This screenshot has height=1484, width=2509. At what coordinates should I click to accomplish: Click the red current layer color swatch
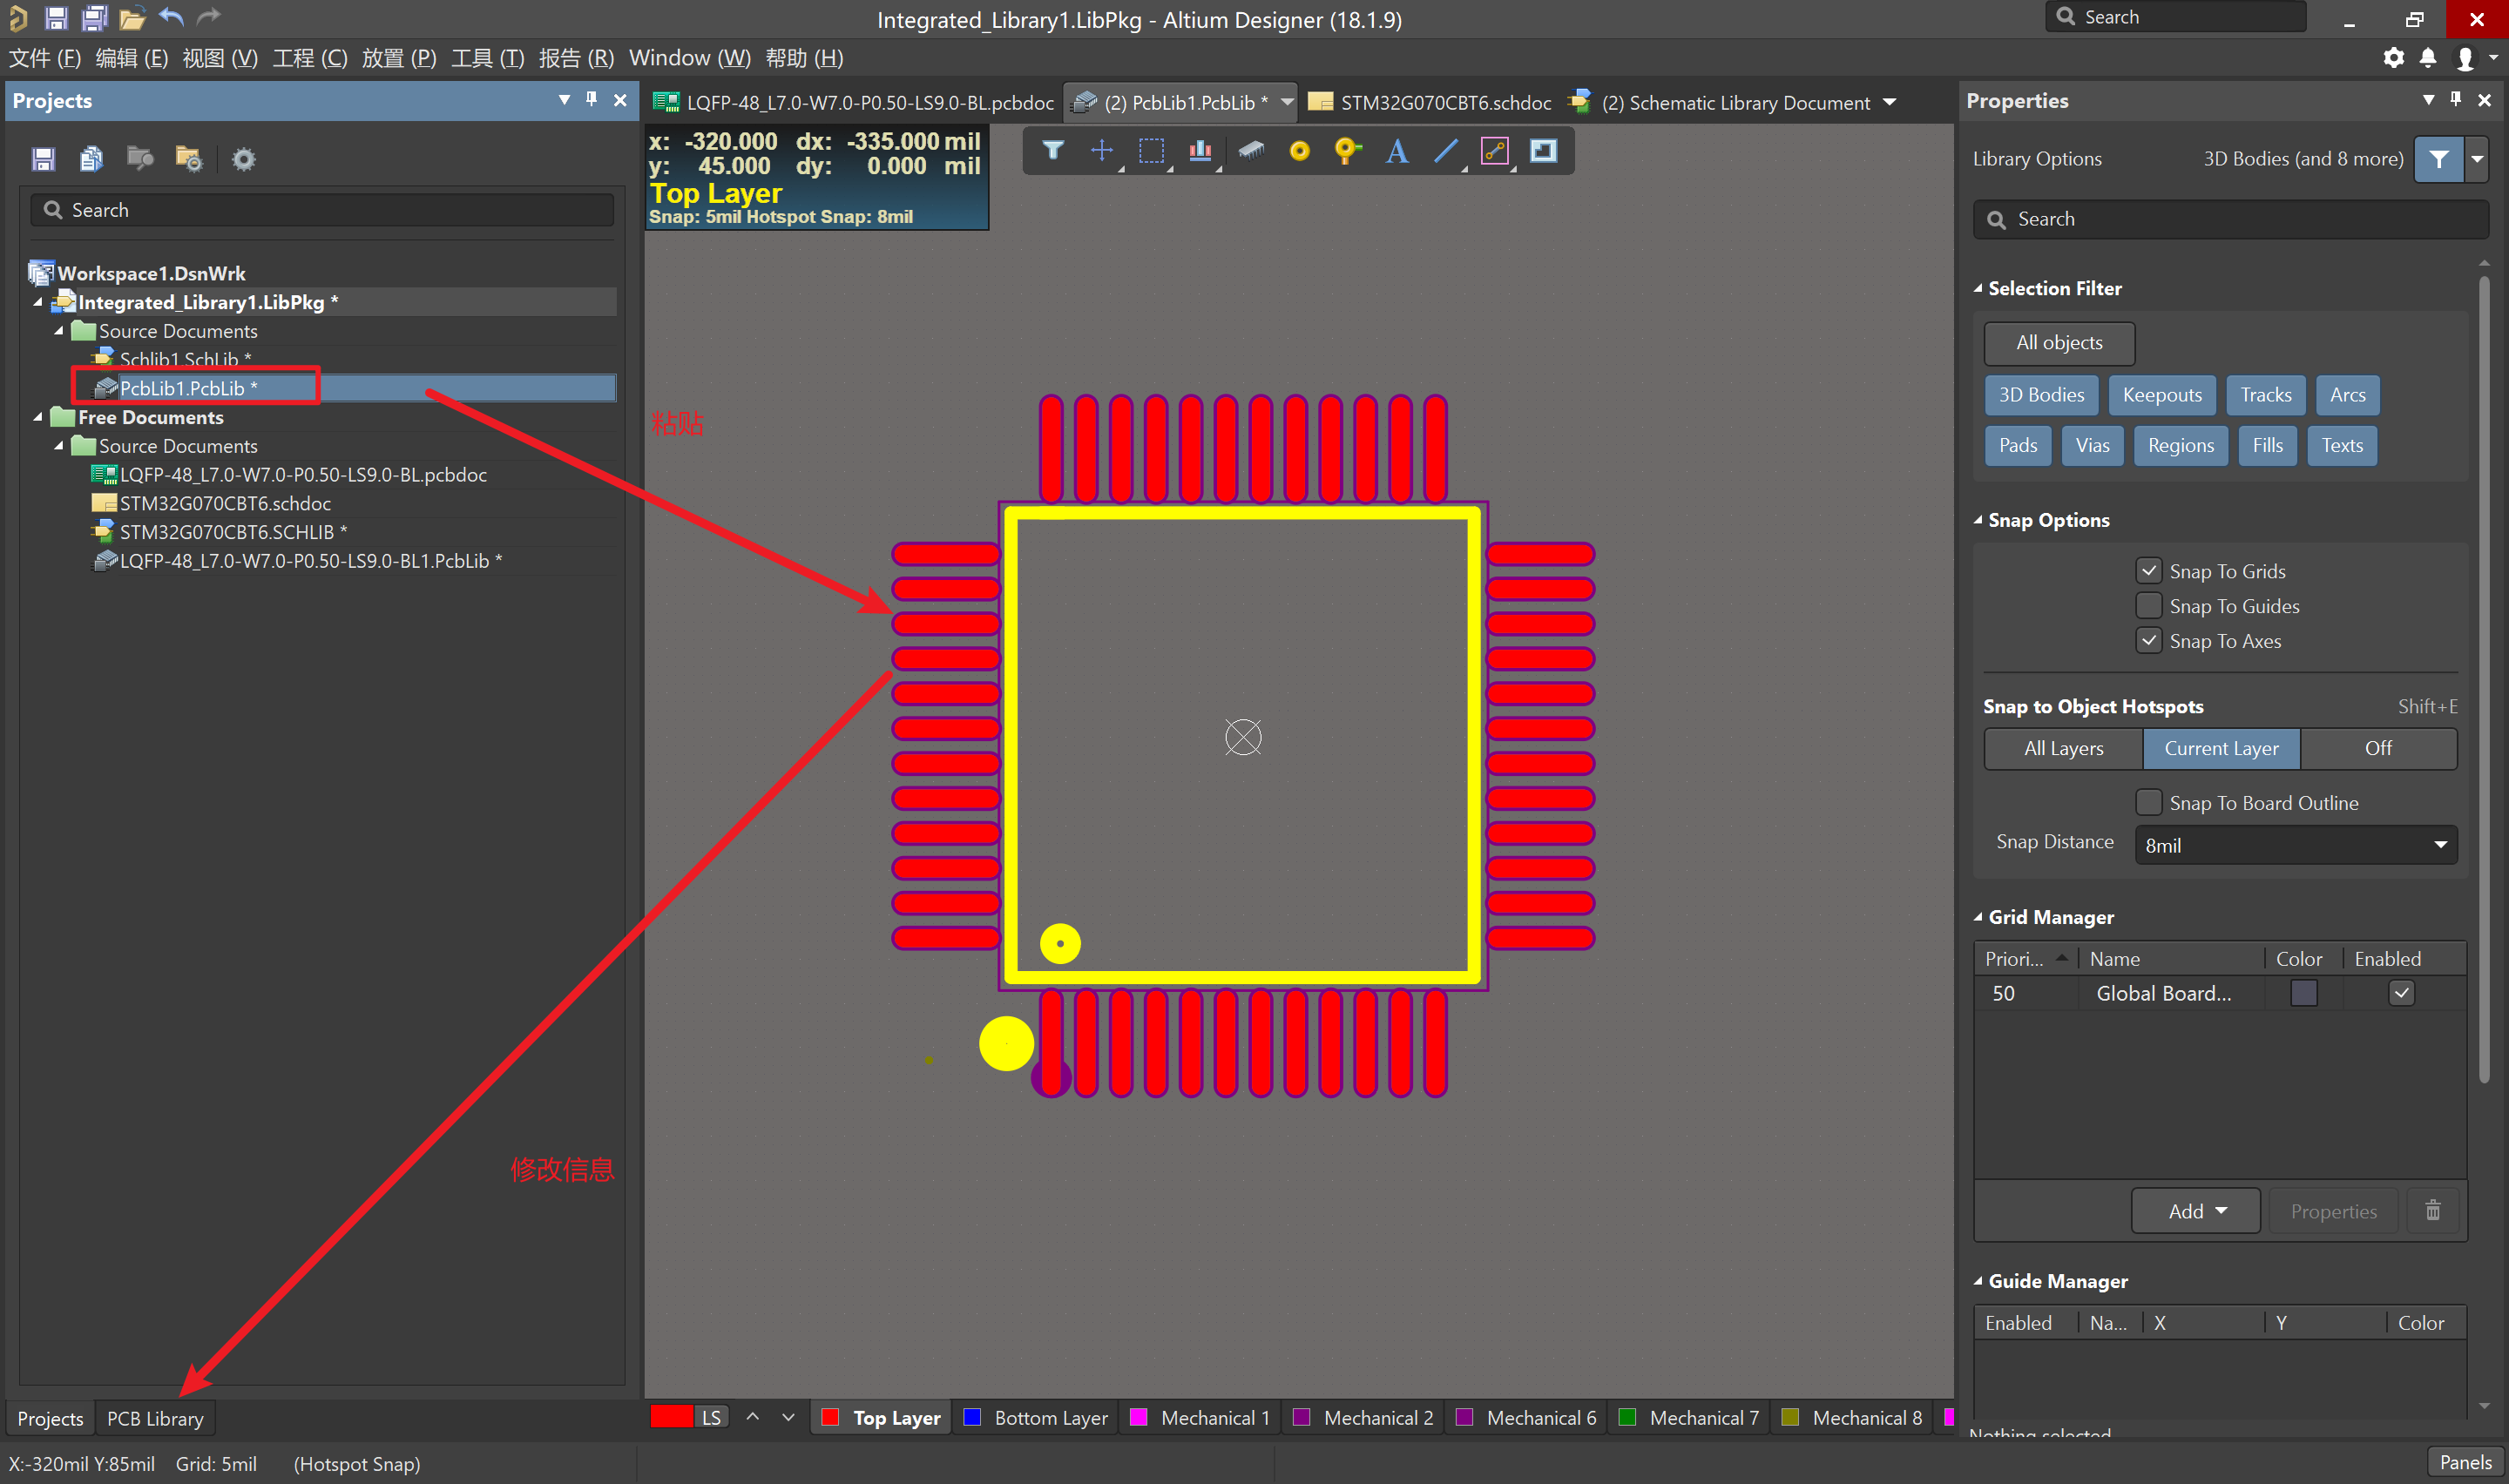[671, 1417]
